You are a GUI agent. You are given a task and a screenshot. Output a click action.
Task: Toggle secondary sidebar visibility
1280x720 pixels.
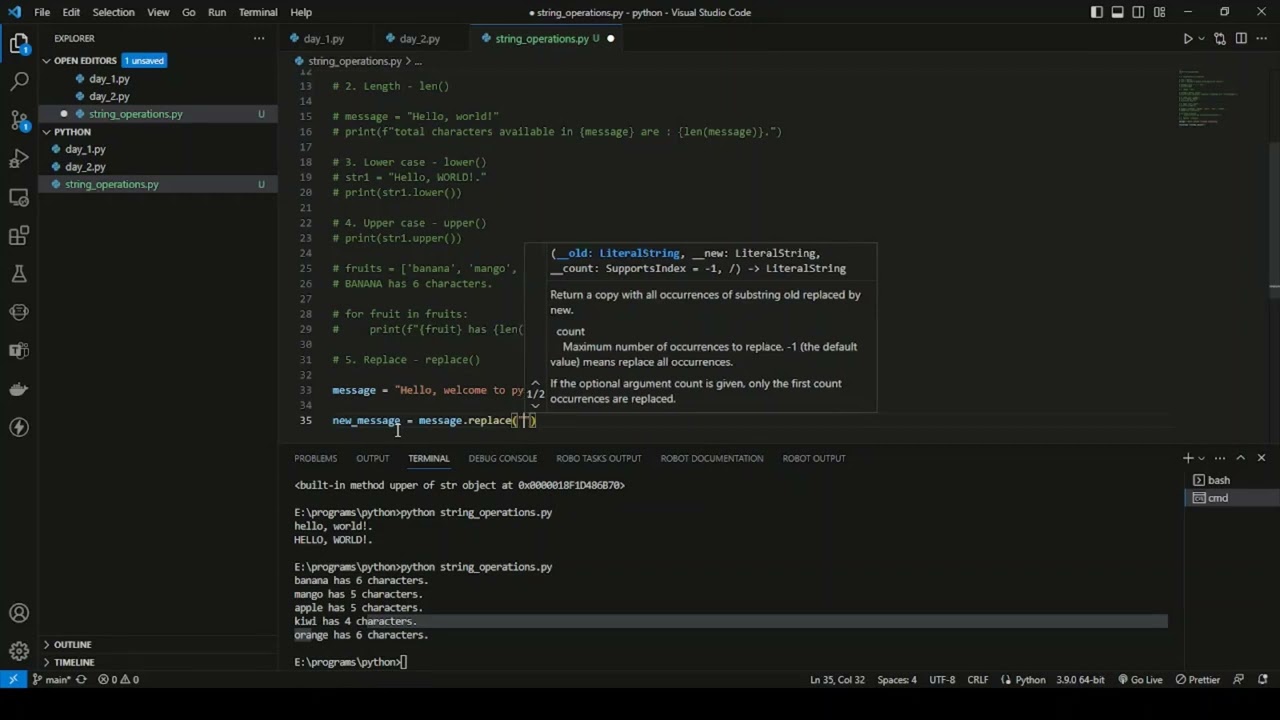click(1139, 12)
